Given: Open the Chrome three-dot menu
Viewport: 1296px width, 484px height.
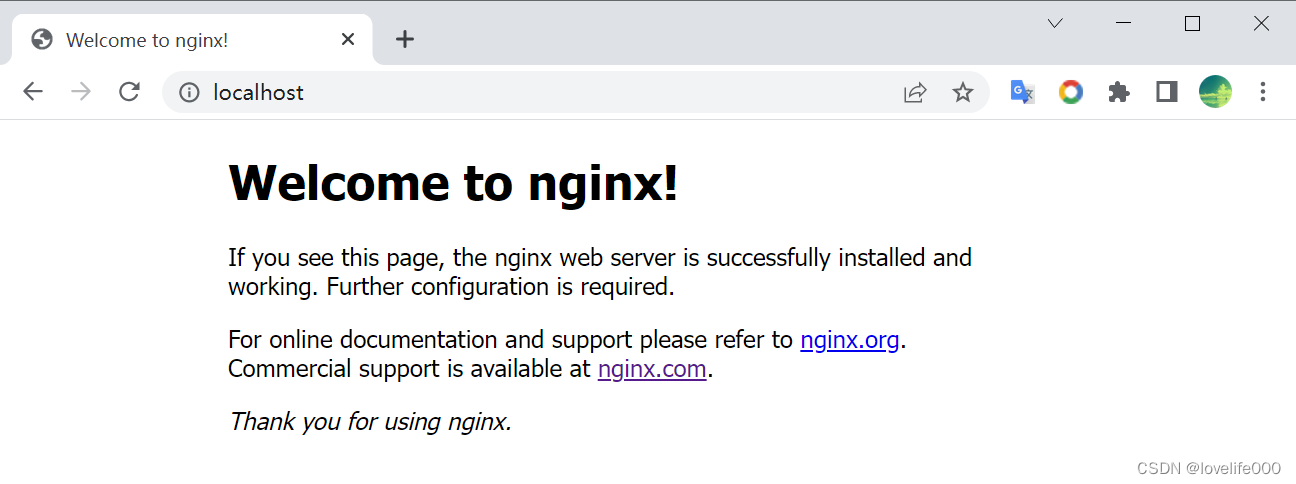Looking at the screenshot, I should coord(1263,92).
